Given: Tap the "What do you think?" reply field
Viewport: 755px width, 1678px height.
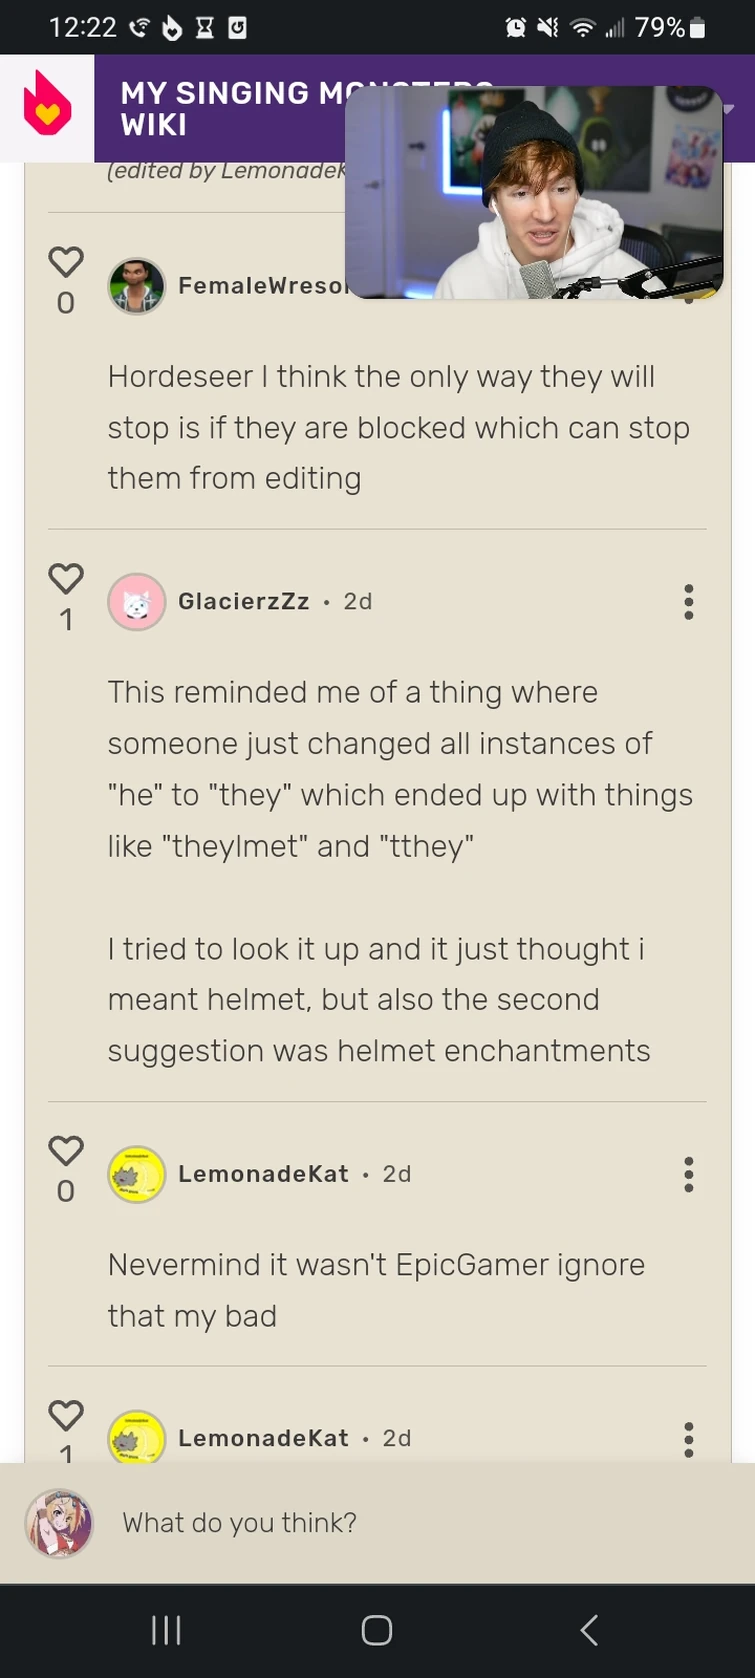Looking at the screenshot, I should pyautogui.click(x=400, y=1523).
